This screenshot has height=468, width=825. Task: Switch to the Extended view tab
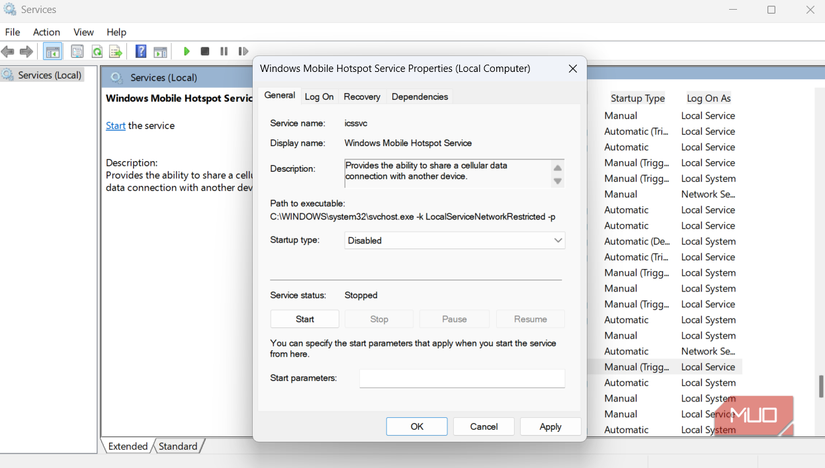pyautogui.click(x=128, y=446)
